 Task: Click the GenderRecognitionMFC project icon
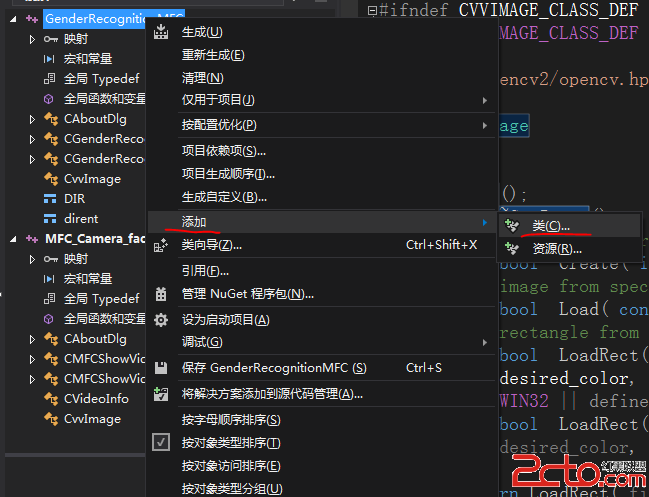[x=32, y=19]
